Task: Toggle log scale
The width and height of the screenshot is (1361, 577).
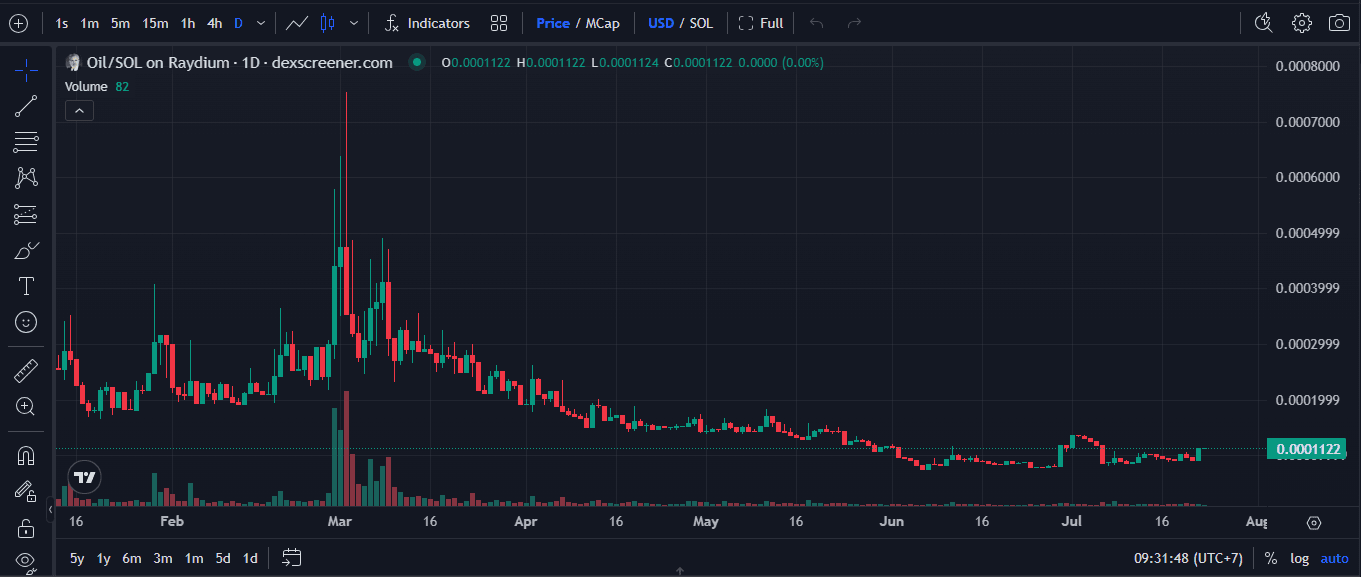Action: coord(1299,558)
